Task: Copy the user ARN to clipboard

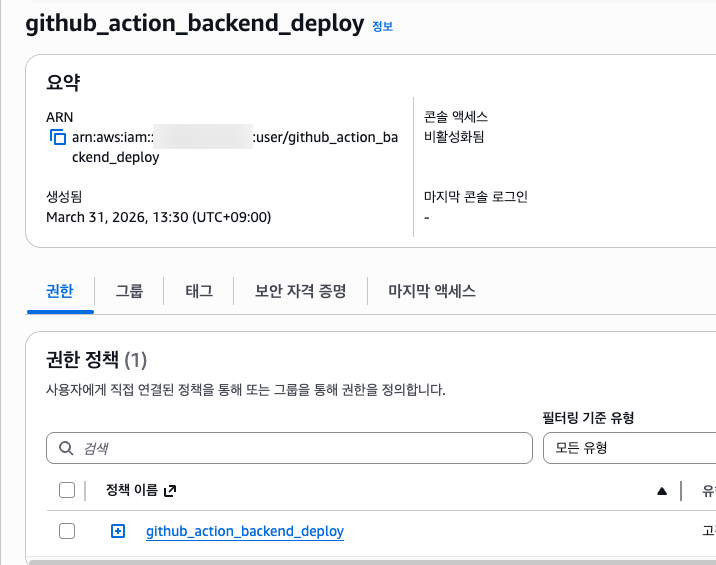Action: coord(58,138)
